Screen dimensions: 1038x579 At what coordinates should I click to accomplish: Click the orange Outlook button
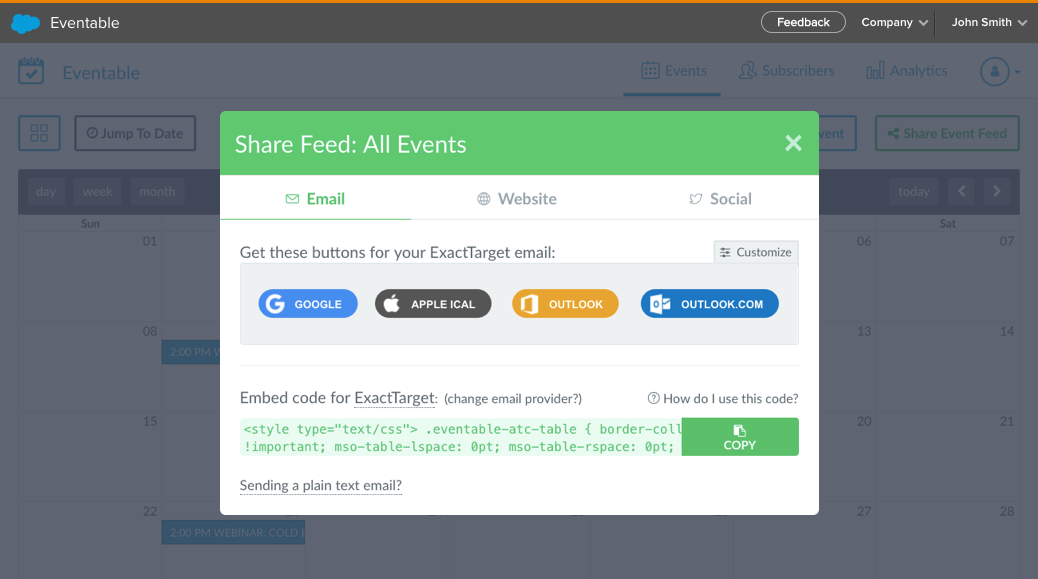(565, 304)
